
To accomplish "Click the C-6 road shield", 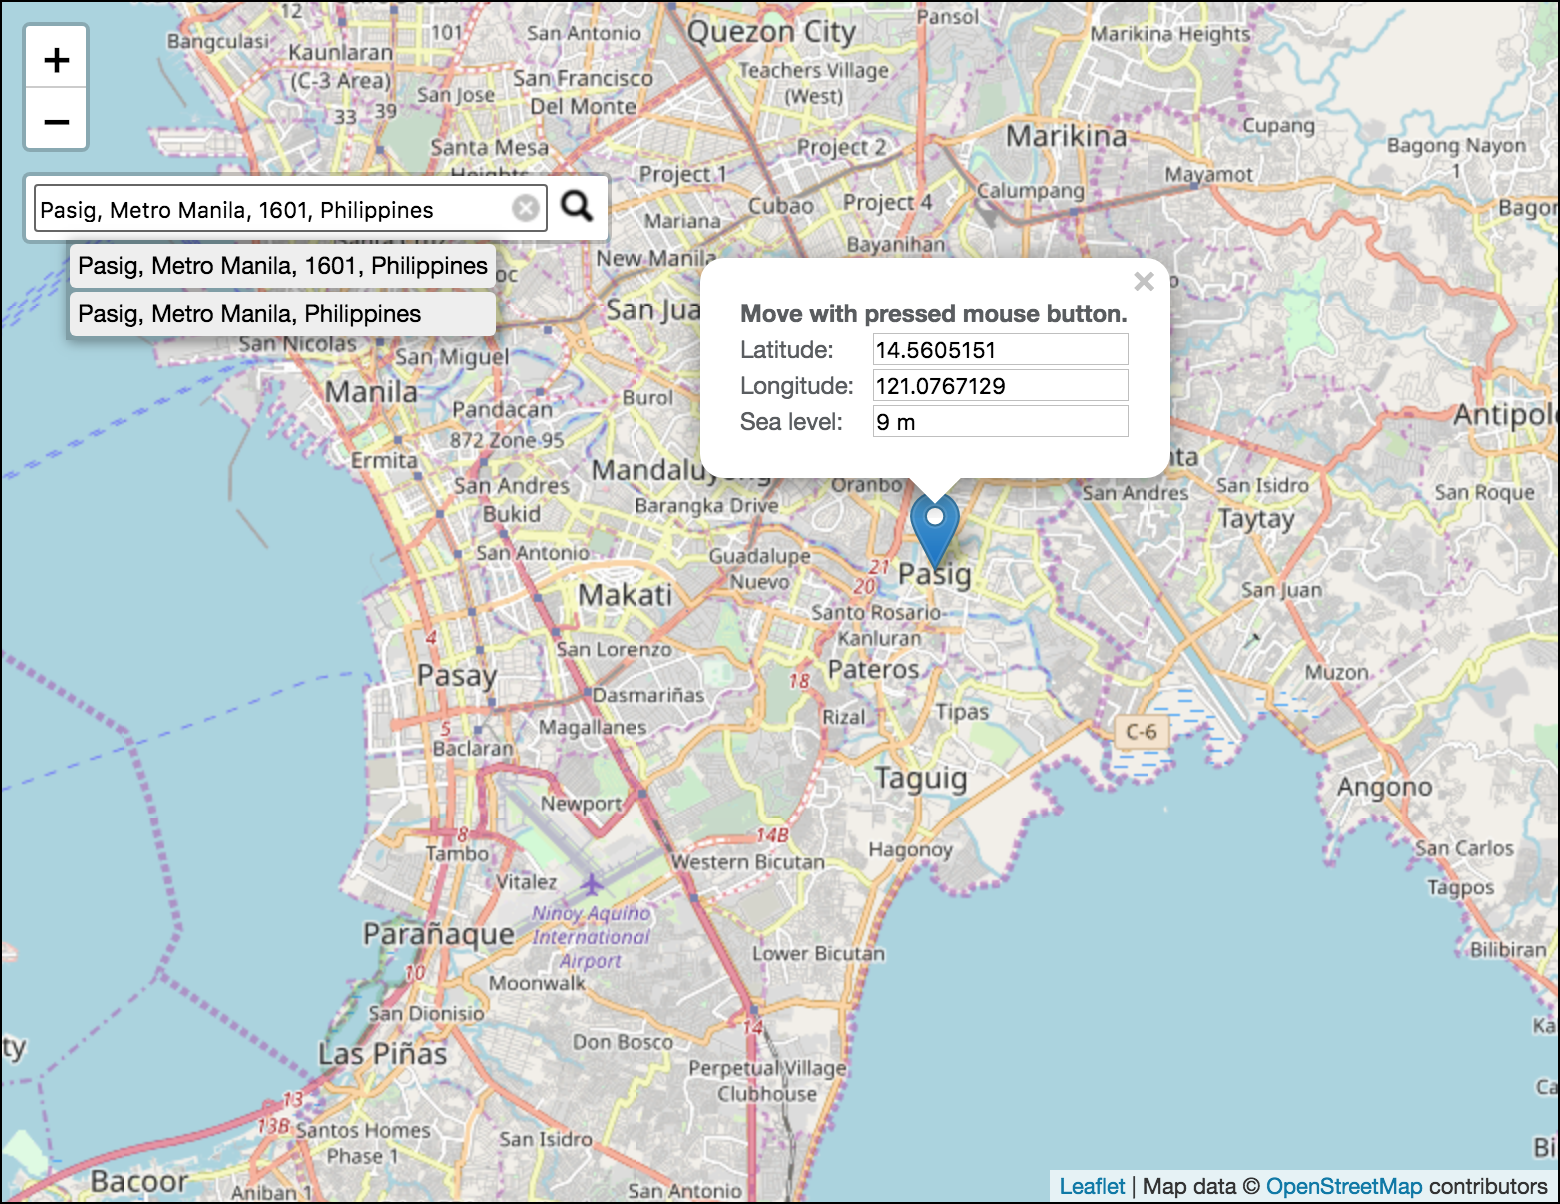I will (1141, 732).
